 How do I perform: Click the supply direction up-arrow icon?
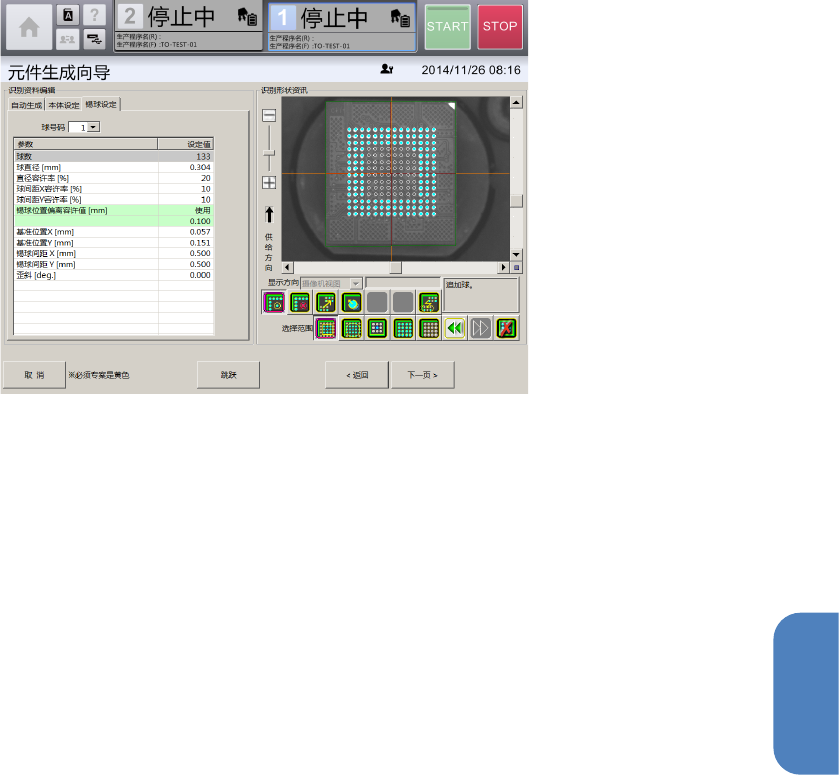coord(269,215)
